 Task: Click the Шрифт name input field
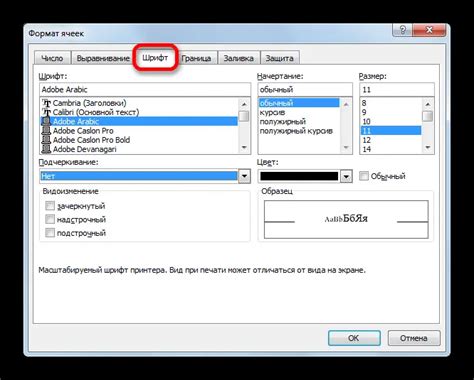click(145, 89)
